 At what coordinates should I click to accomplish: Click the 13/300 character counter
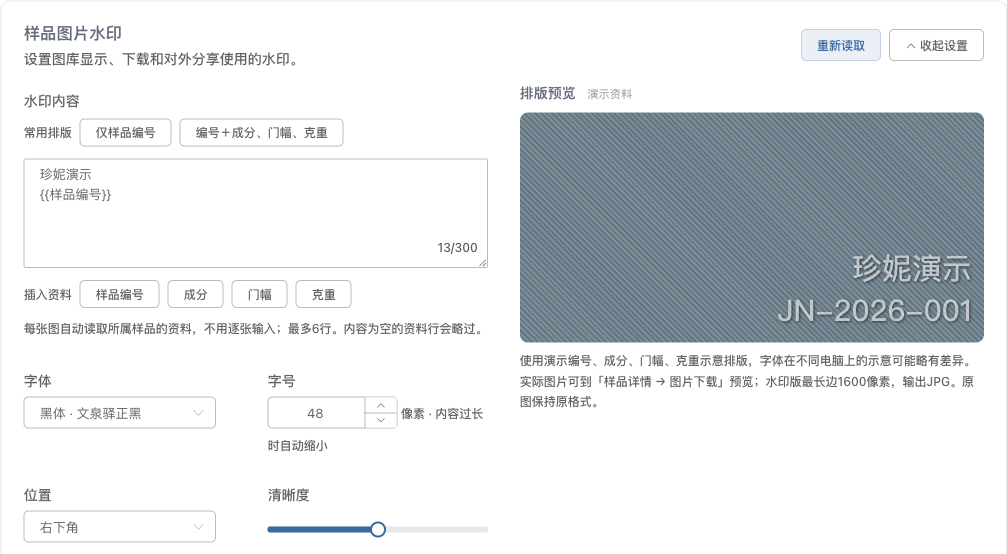pyautogui.click(x=457, y=248)
